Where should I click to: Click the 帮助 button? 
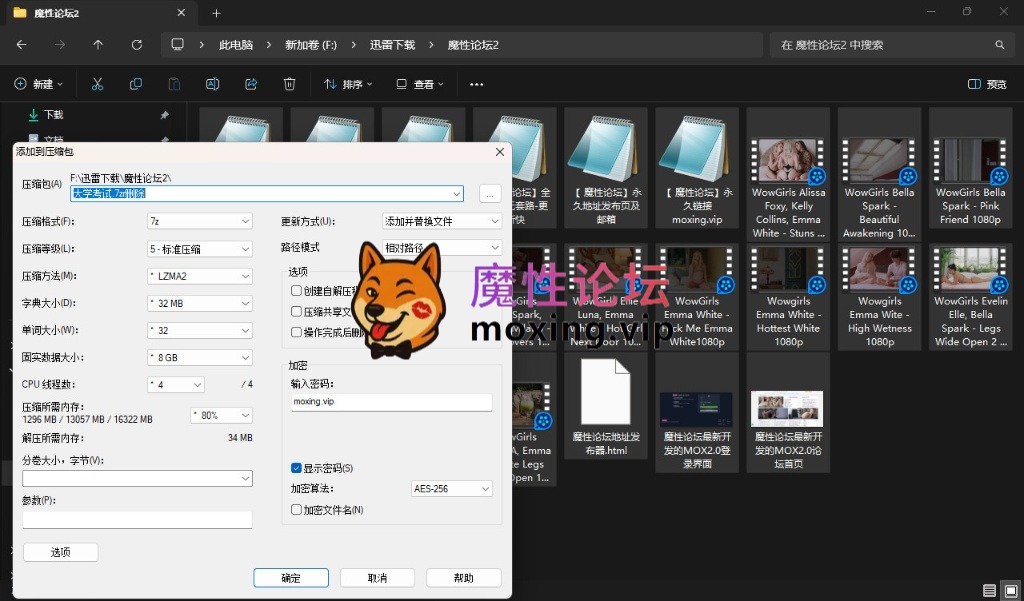click(x=464, y=578)
